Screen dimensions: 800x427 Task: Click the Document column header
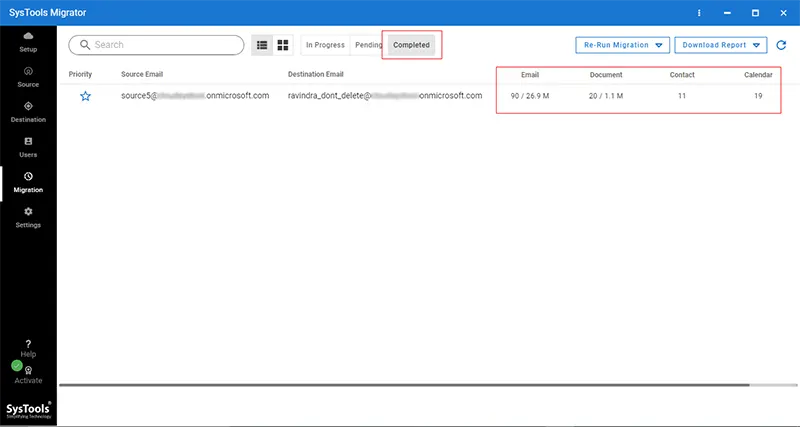pyautogui.click(x=606, y=75)
